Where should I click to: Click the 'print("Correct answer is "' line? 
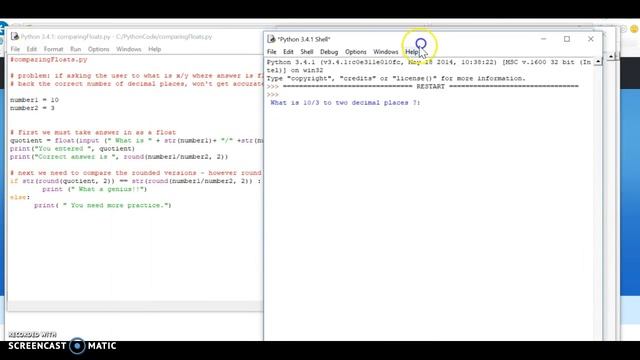coord(119,157)
